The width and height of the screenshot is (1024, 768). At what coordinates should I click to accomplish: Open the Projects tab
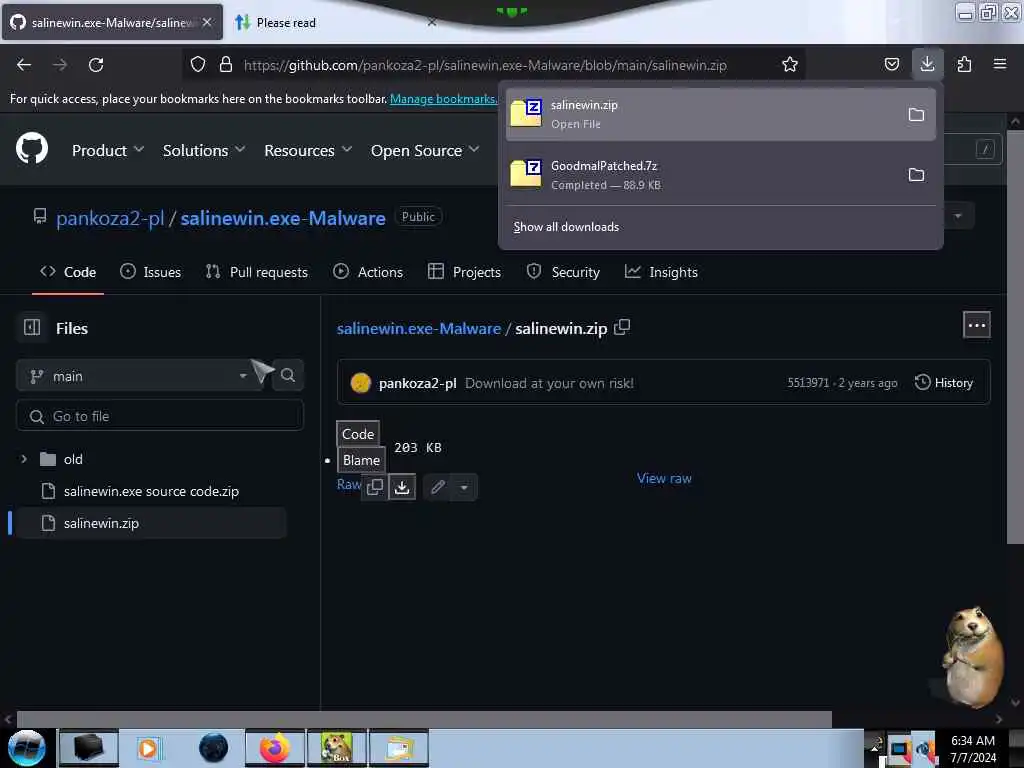coord(464,272)
